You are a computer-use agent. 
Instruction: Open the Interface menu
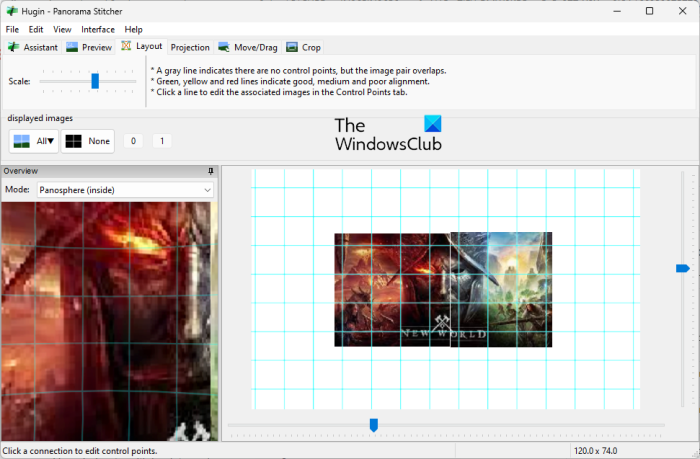tap(98, 29)
